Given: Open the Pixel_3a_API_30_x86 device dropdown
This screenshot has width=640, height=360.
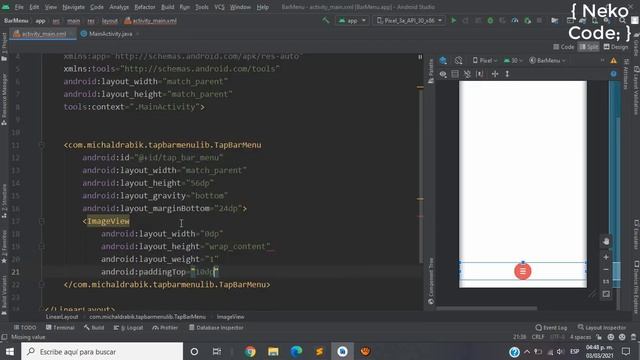Looking at the screenshot, I should click(409, 20).
